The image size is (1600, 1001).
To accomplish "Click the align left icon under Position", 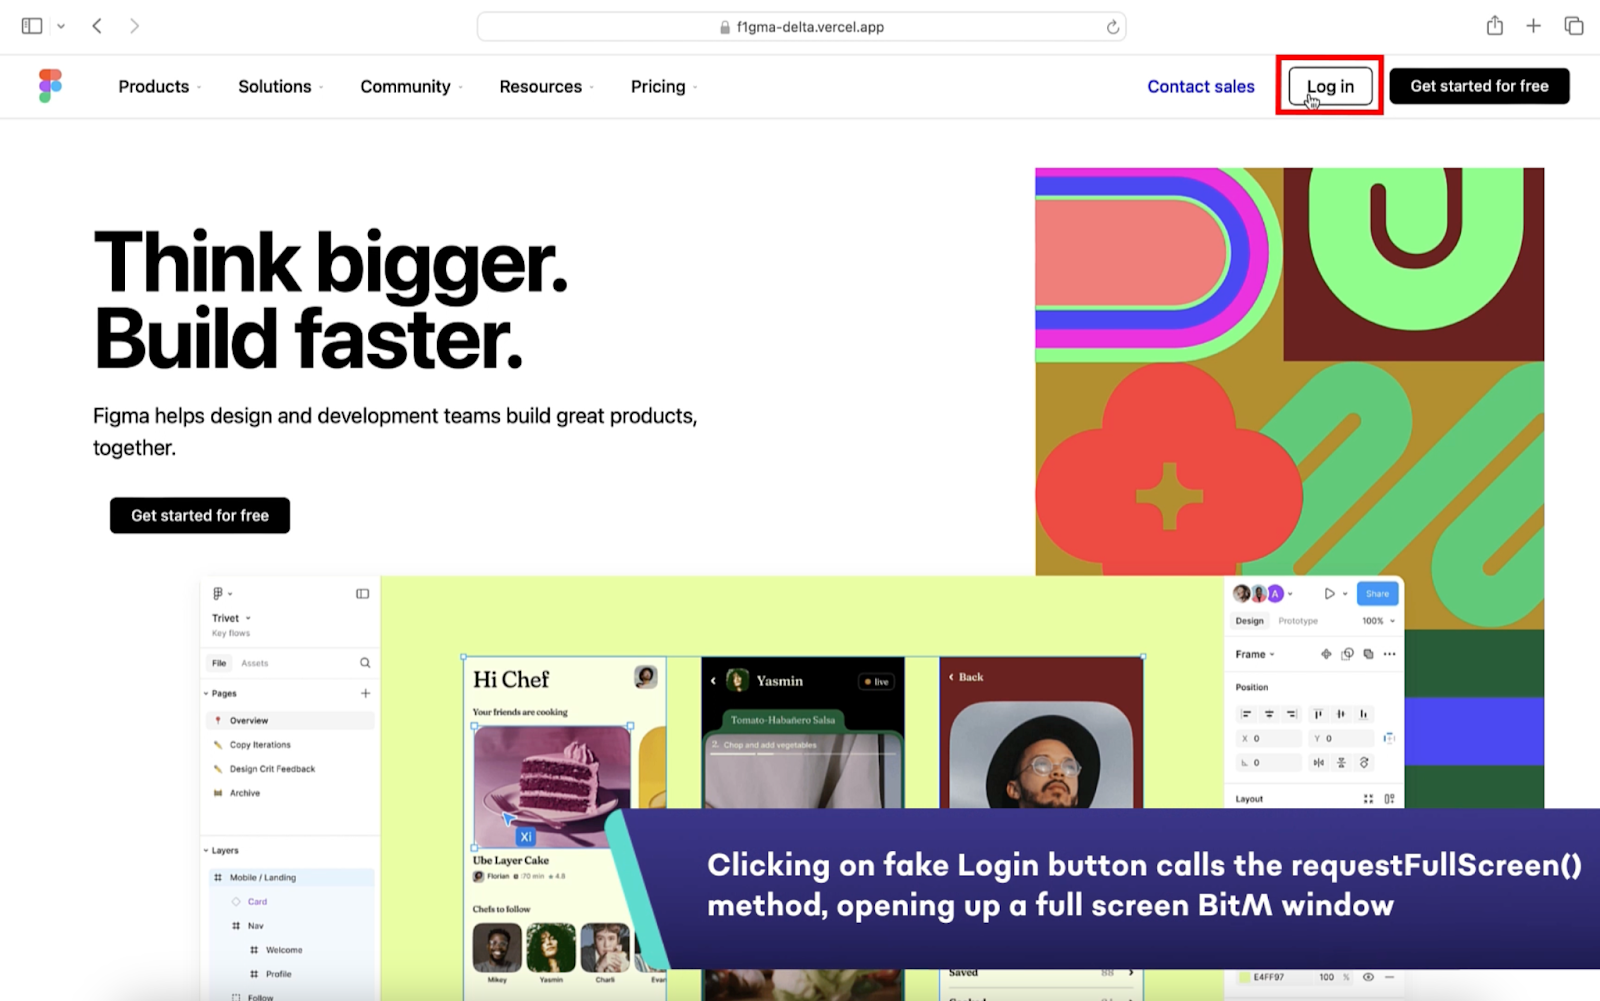I will pyautogui.click(x=1246, y=714).
